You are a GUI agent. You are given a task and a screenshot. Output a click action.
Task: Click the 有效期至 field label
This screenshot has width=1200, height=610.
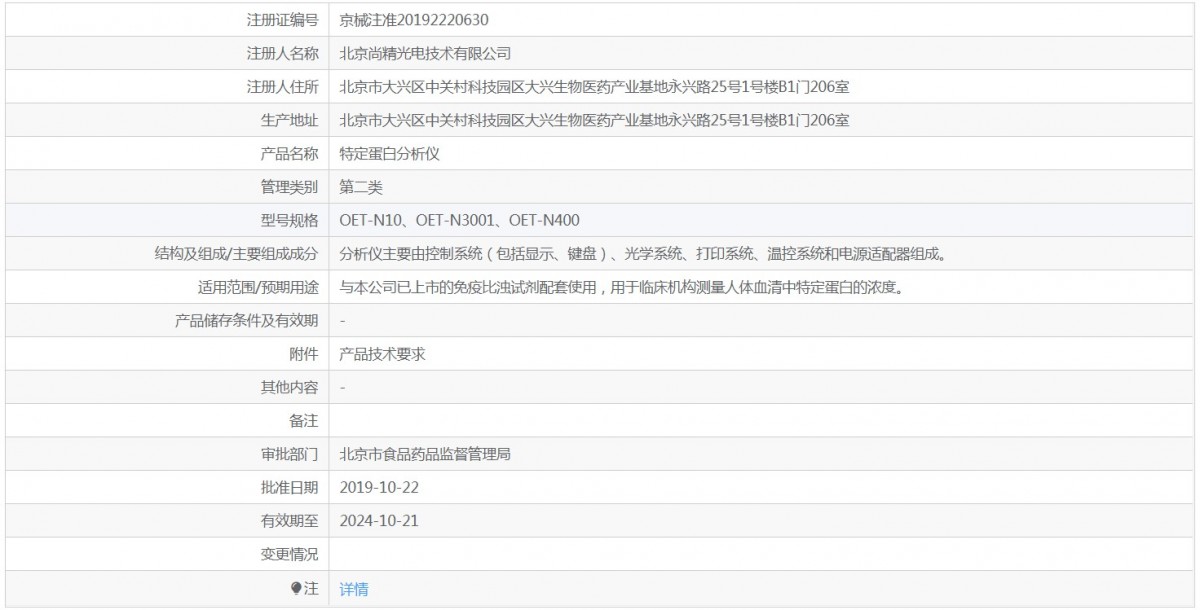point(289,521)
